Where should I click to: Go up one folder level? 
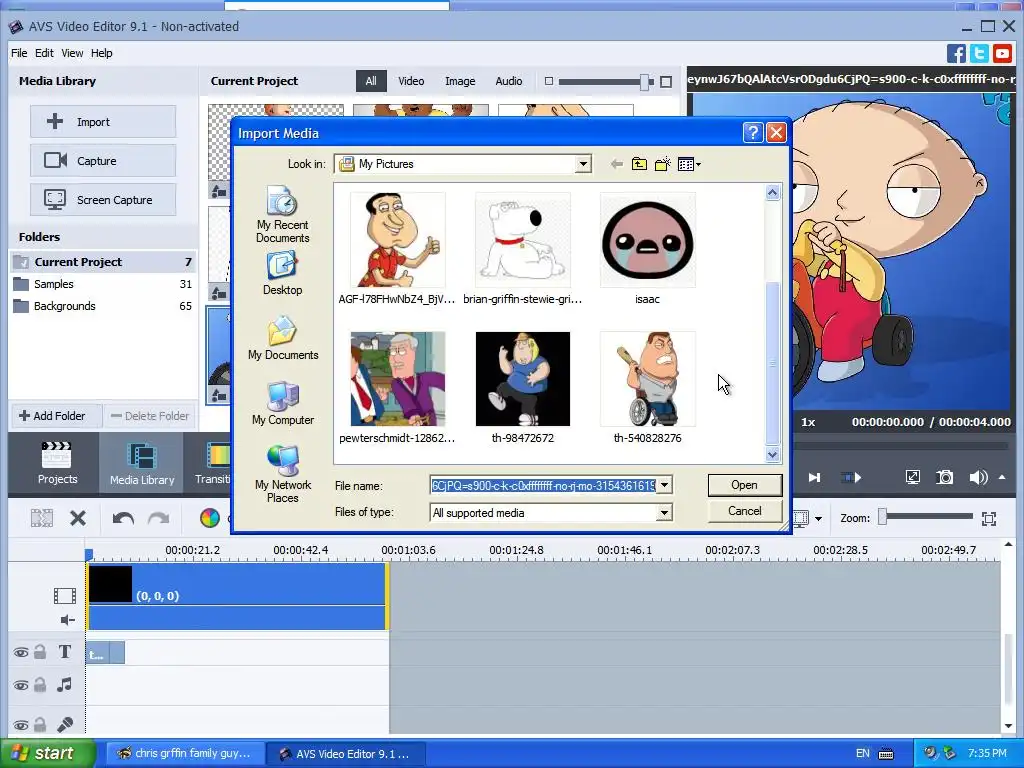click(x=639, y=164)
